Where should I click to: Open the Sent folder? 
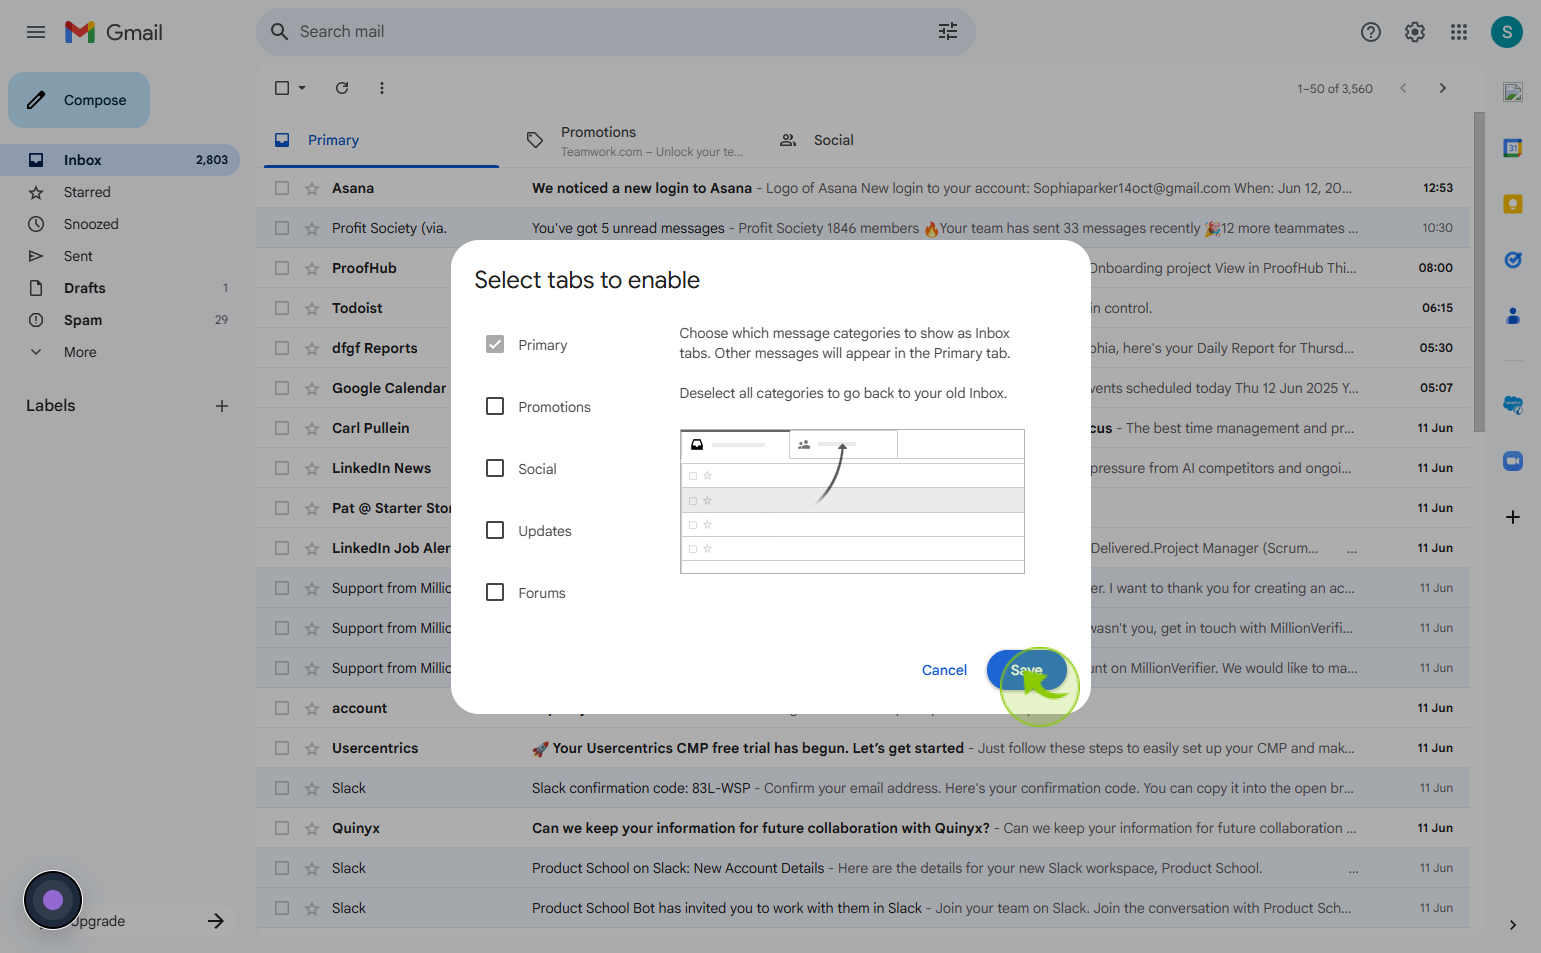(x=120, y=256)
